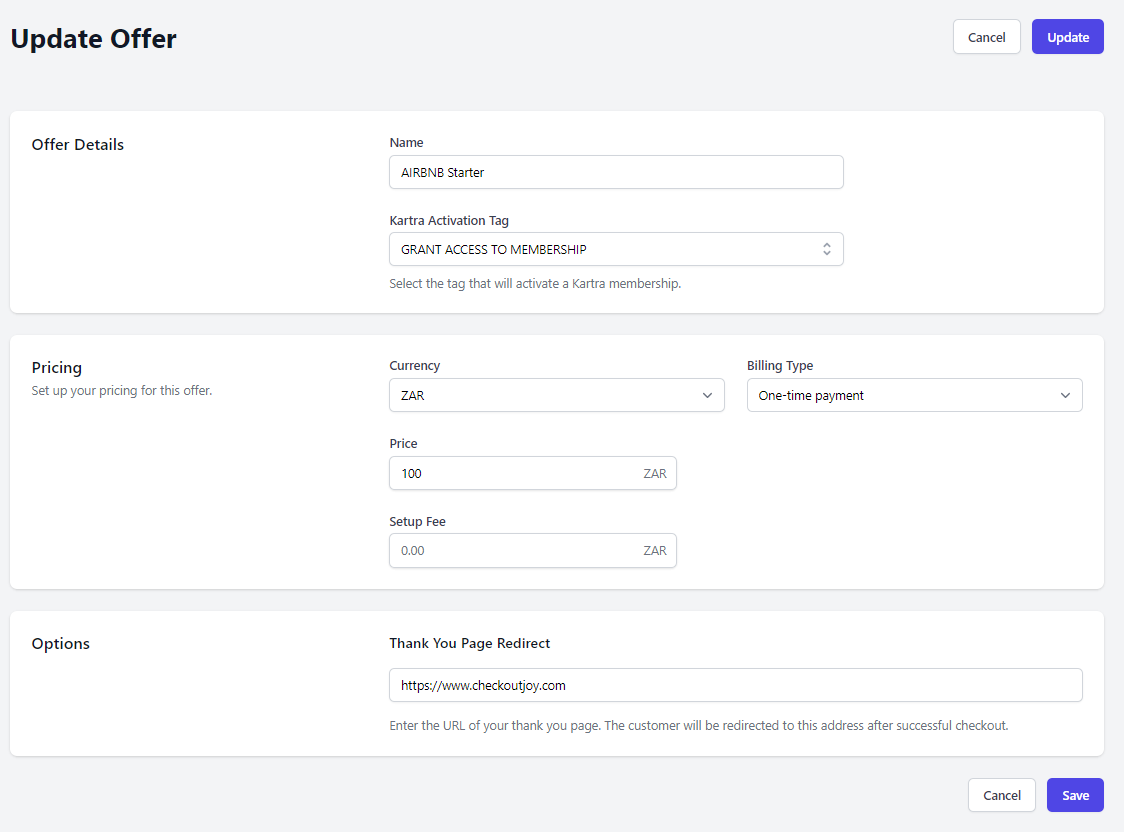The width and height of the screenshot is (1124, 832).
Task: Open the Kartra Activation Tag selector
Action: click(x=616, y=249)
